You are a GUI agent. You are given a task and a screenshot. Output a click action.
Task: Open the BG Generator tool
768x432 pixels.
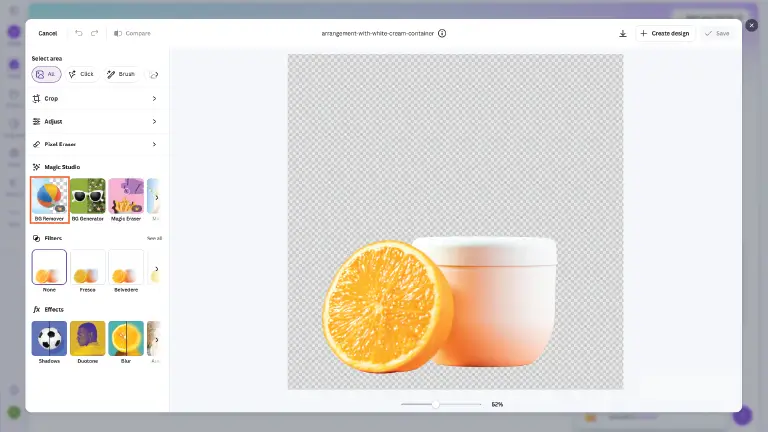(x=88, y=200)
